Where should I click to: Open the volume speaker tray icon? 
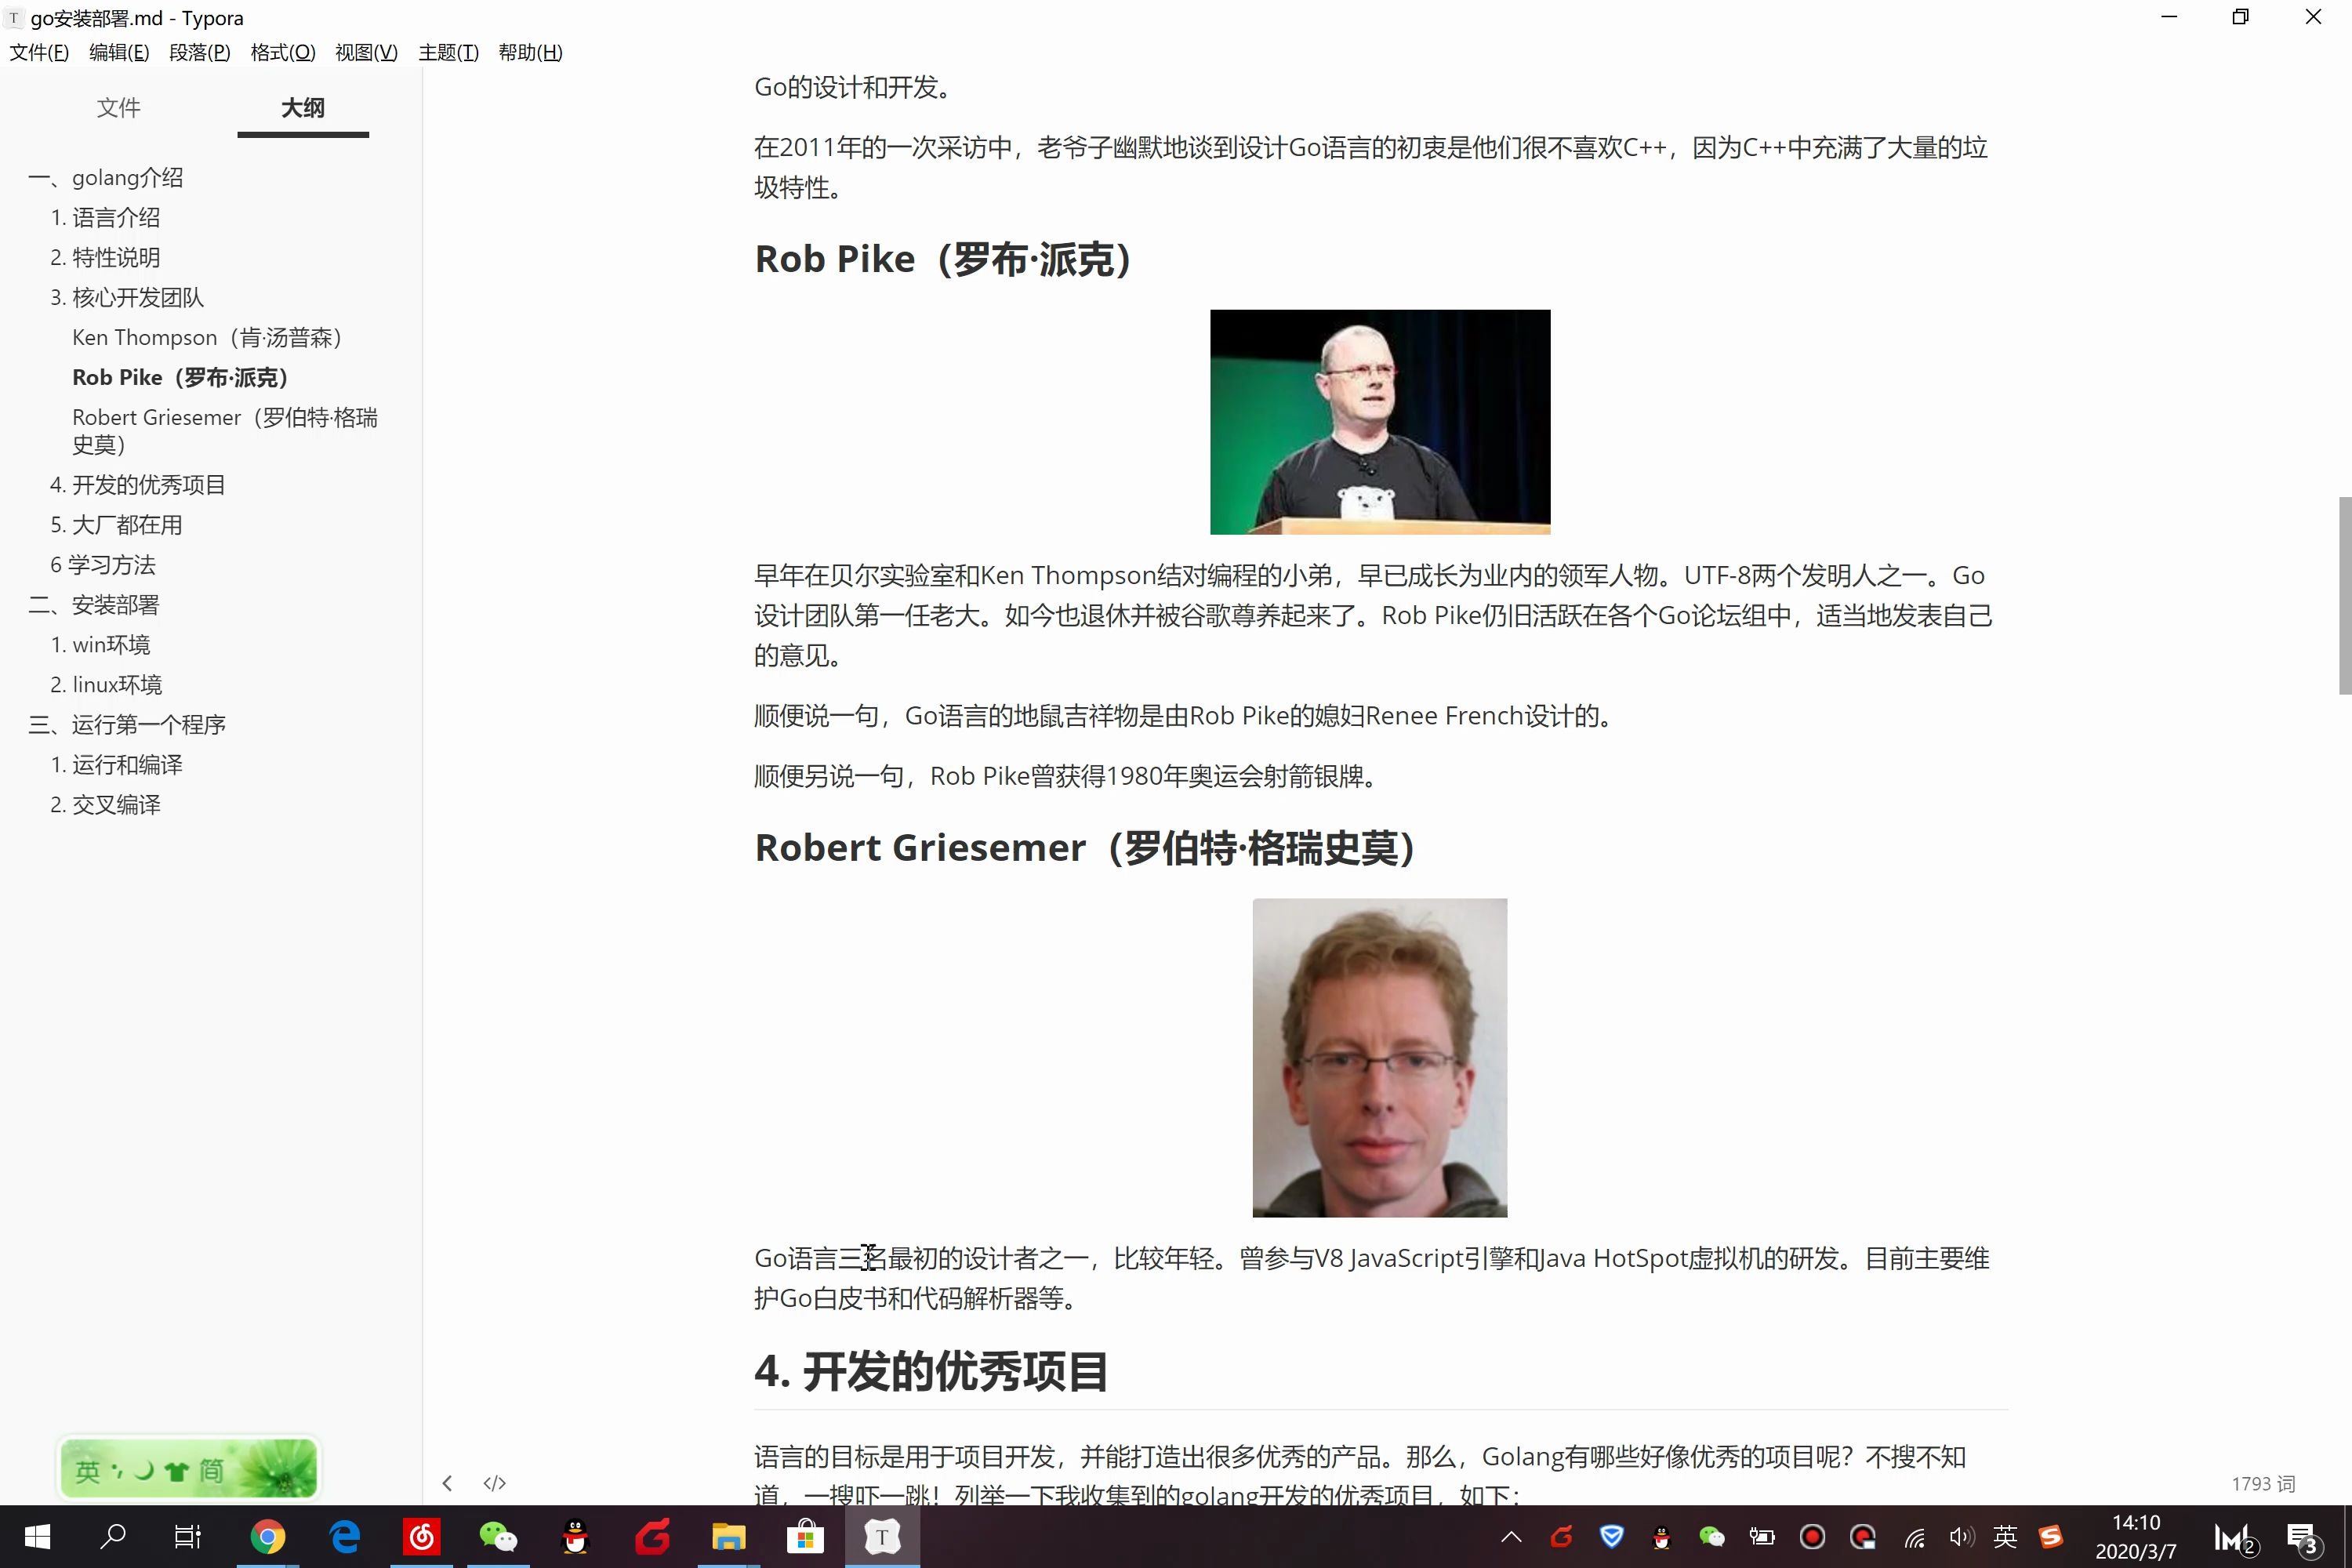point(1961,1537)
